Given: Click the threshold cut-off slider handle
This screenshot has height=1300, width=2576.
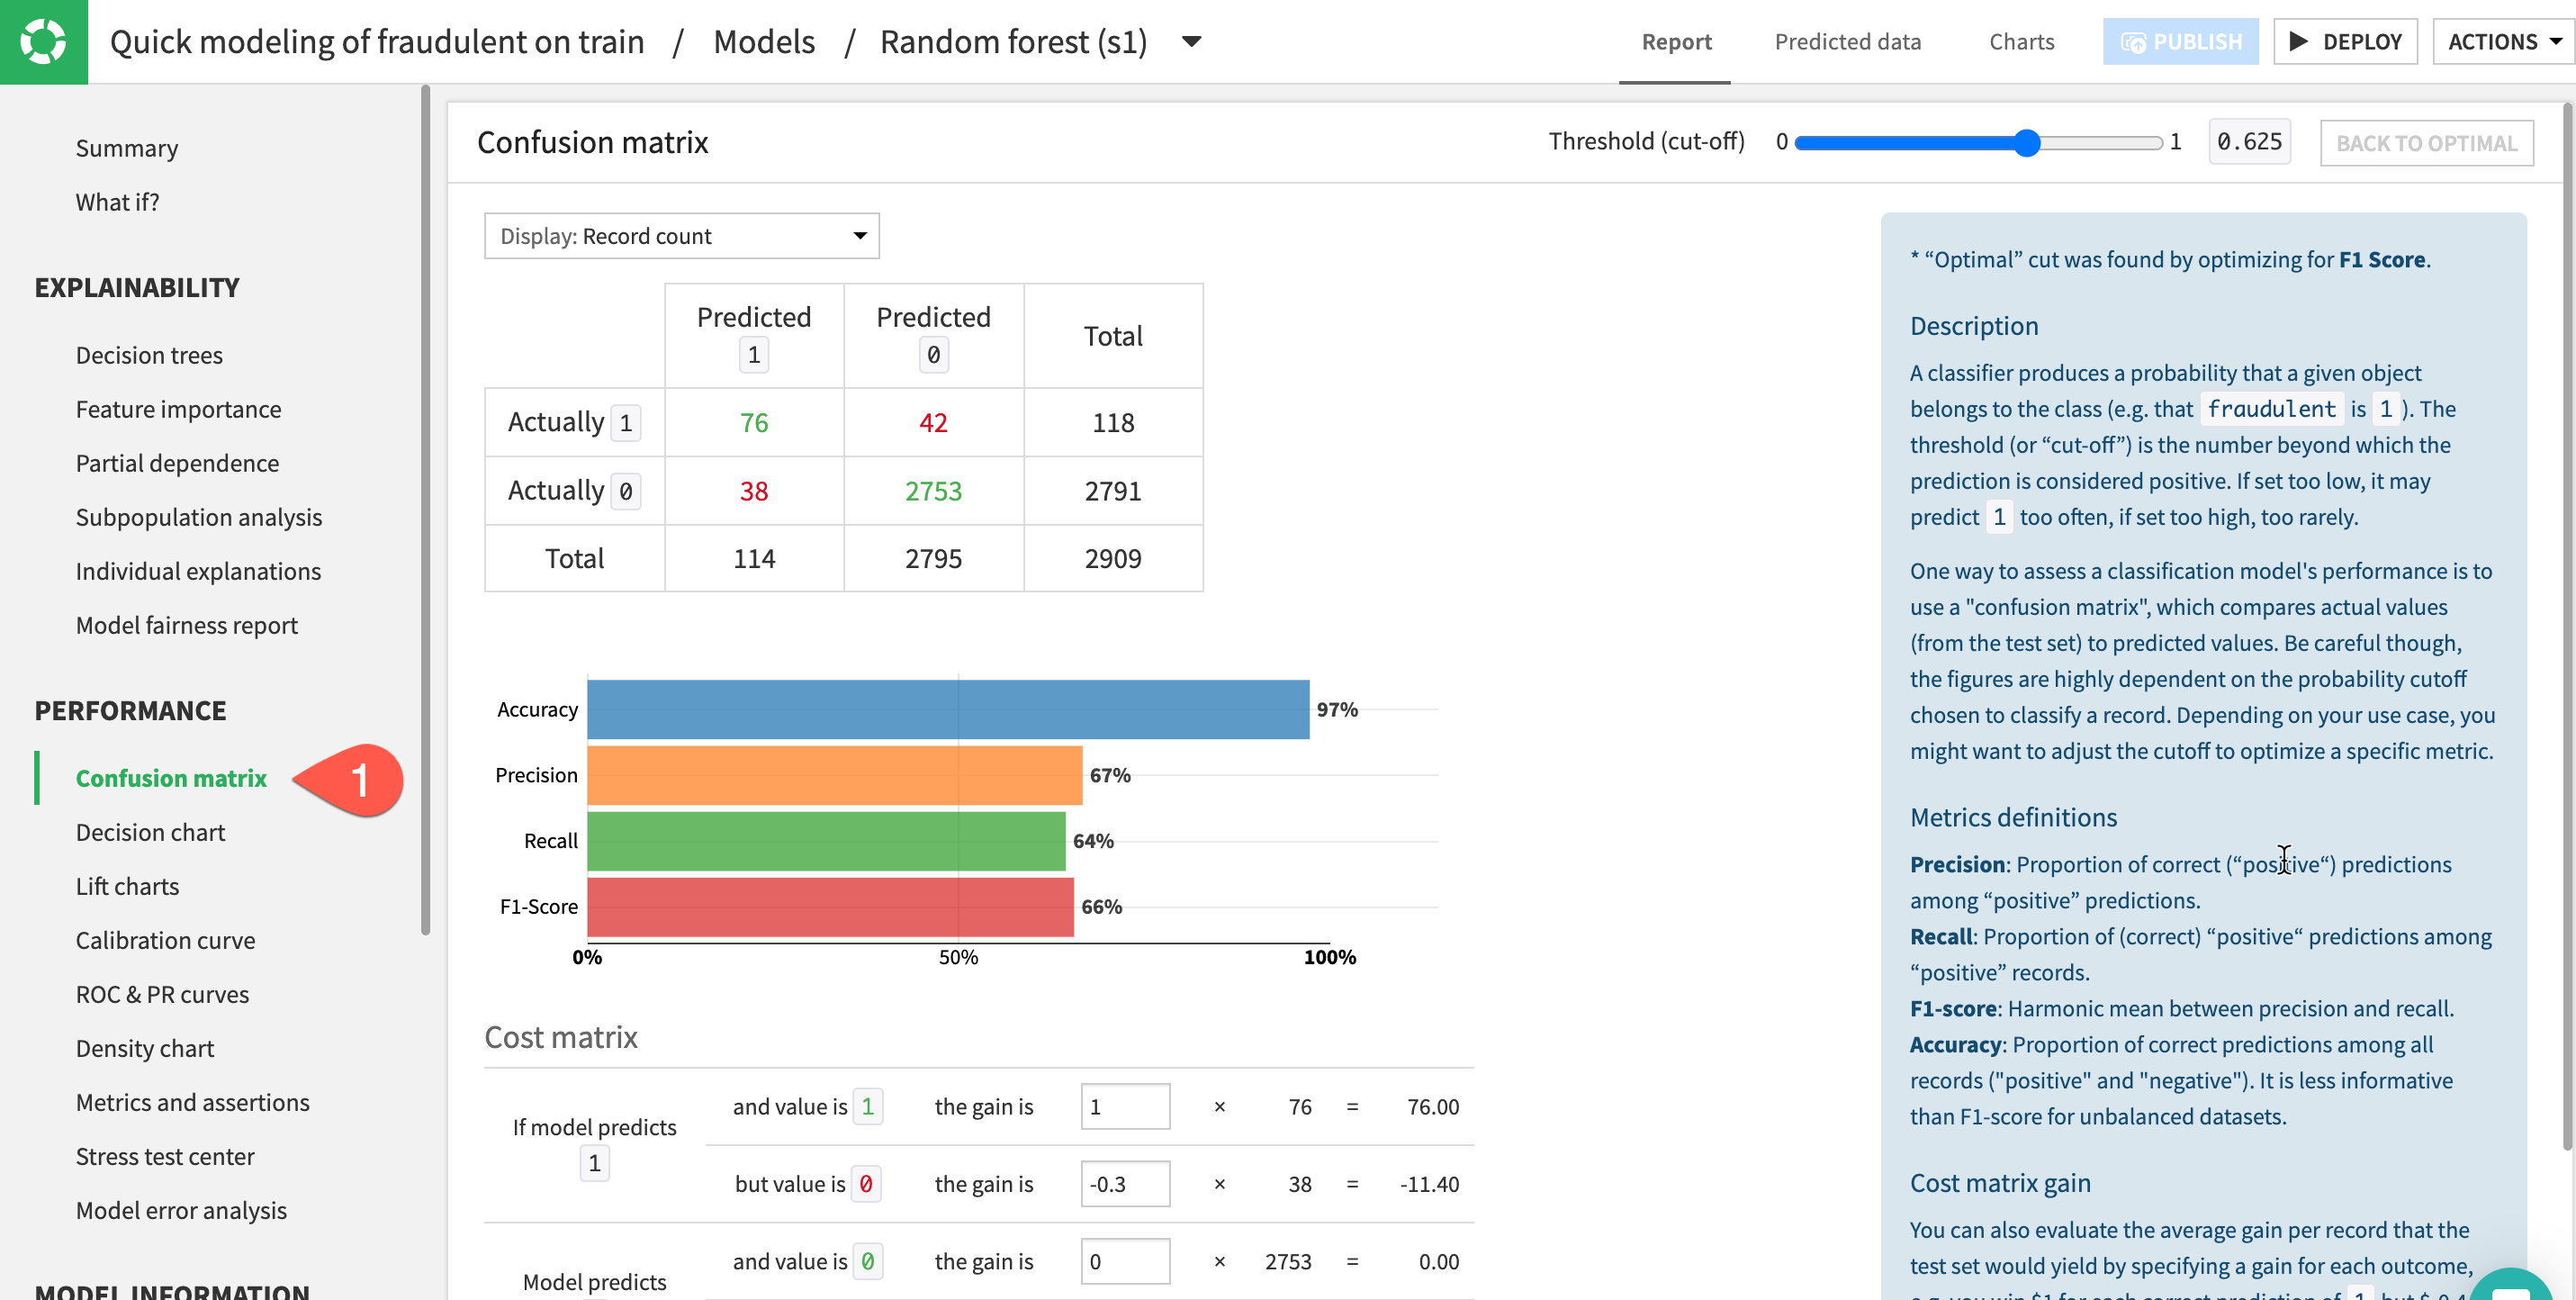Looking at the screenshot, I should click(2026, 143).
